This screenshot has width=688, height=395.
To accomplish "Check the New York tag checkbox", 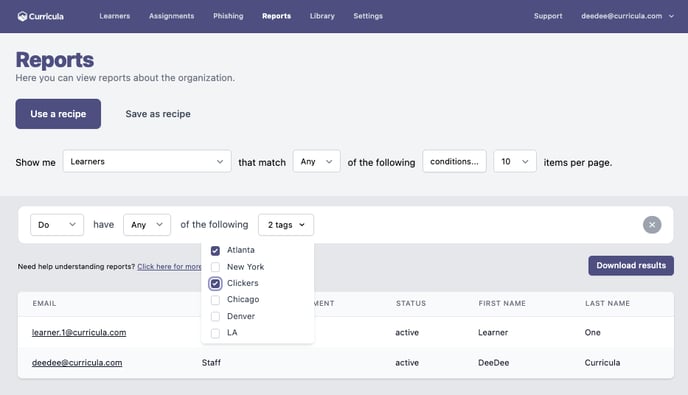I will point(215,267).
